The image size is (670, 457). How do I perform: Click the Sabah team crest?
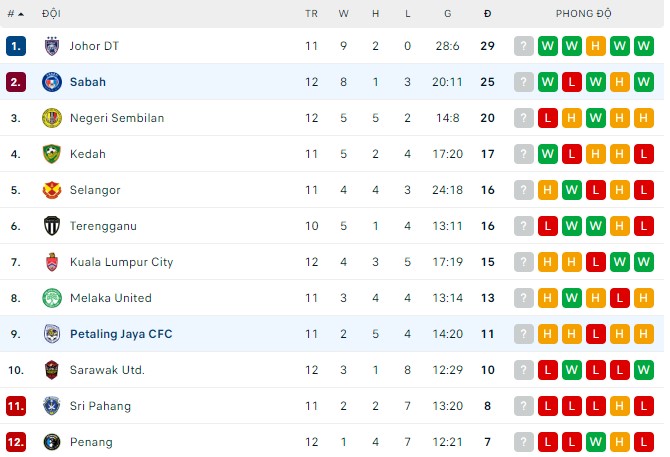click(x=52, y=82)
